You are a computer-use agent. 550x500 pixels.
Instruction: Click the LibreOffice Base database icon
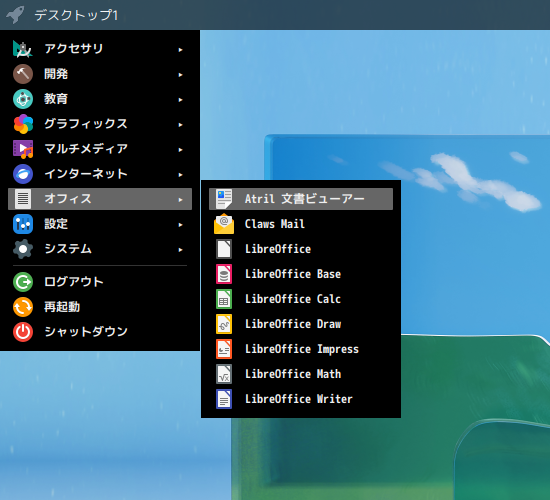[x=224, y=274]
